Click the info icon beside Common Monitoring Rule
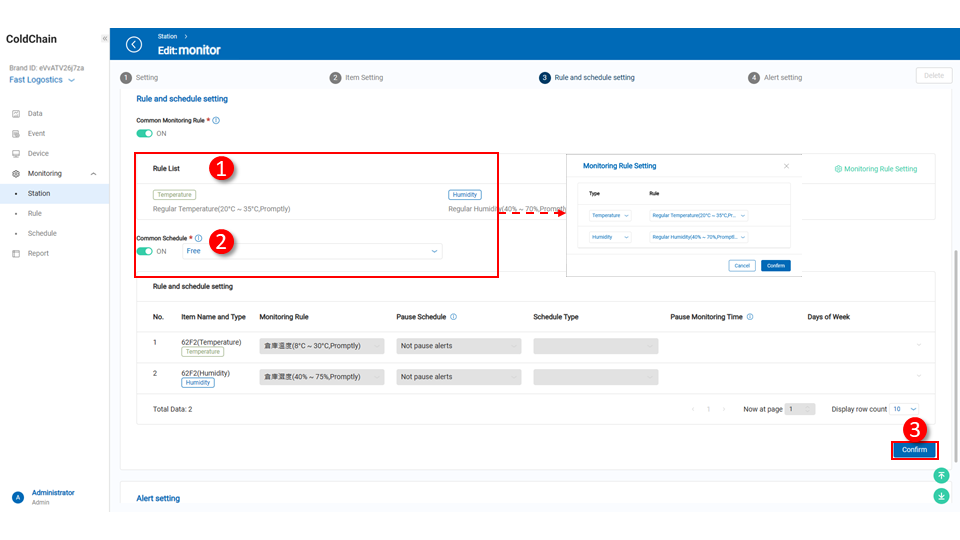Screen dimensions: 960x540 coord(216,120)
